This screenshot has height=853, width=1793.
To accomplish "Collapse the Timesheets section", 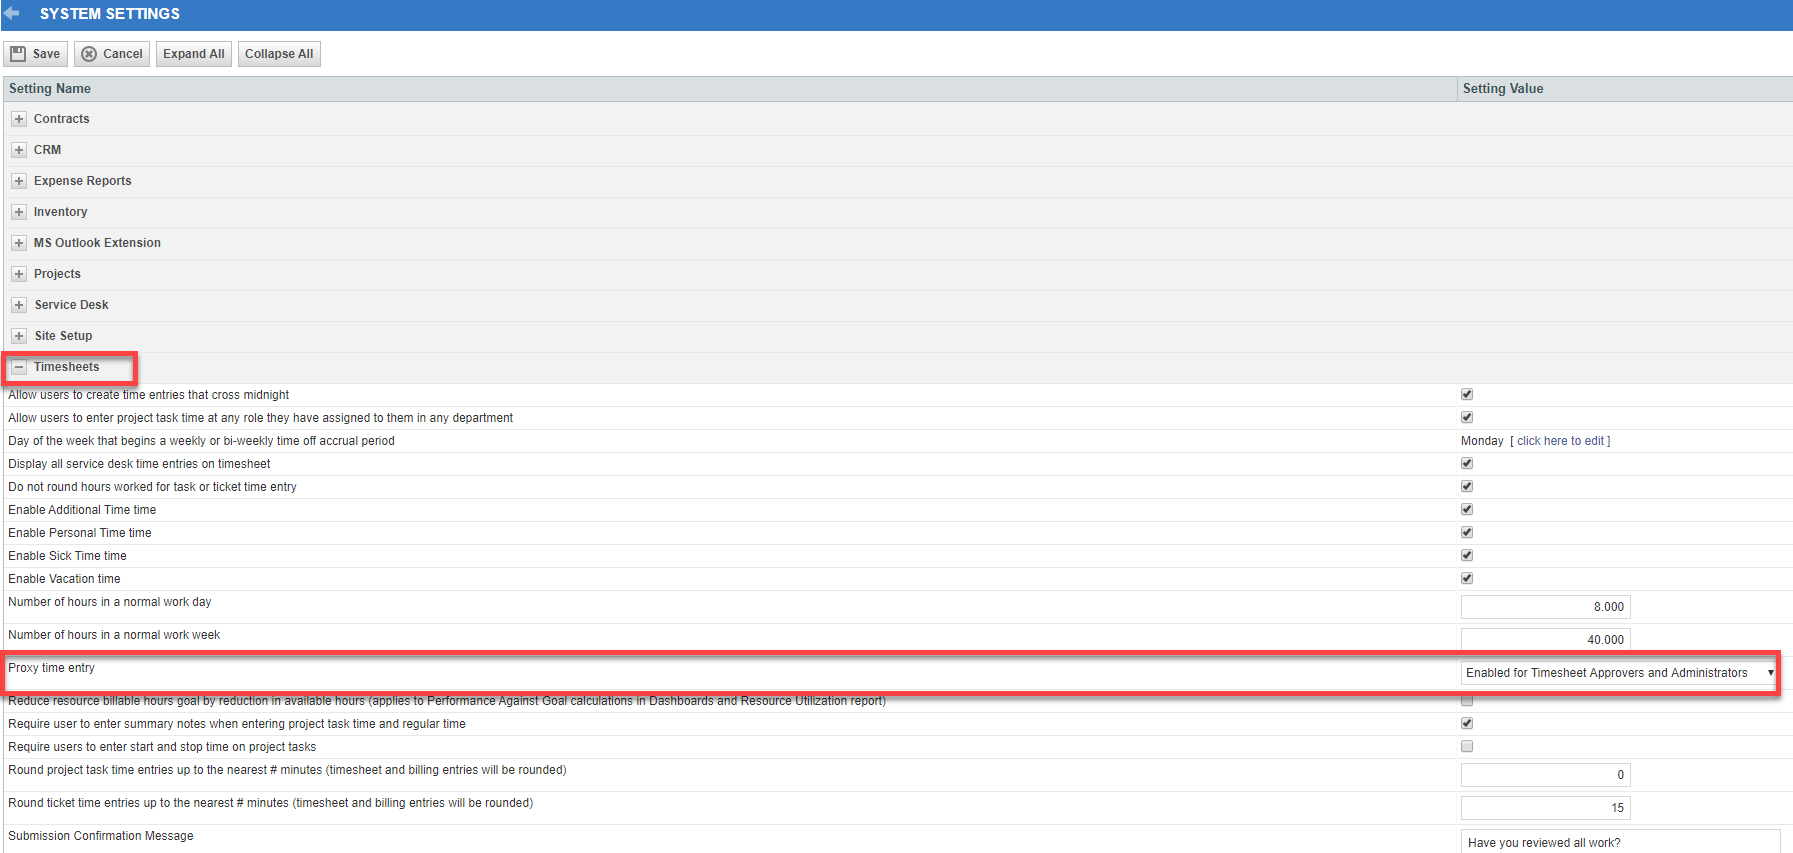I will coord(18,367).
